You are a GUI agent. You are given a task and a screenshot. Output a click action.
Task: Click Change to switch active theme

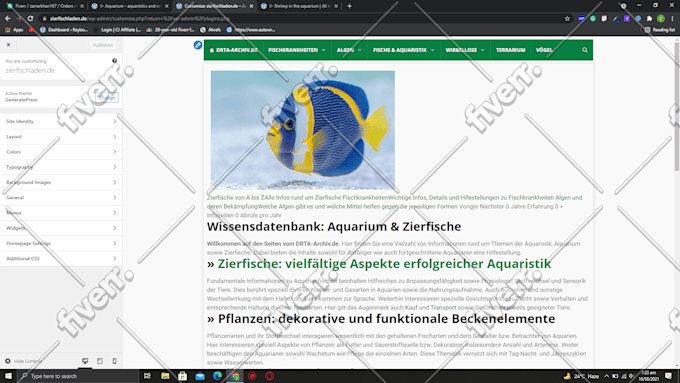coord(107,97)
